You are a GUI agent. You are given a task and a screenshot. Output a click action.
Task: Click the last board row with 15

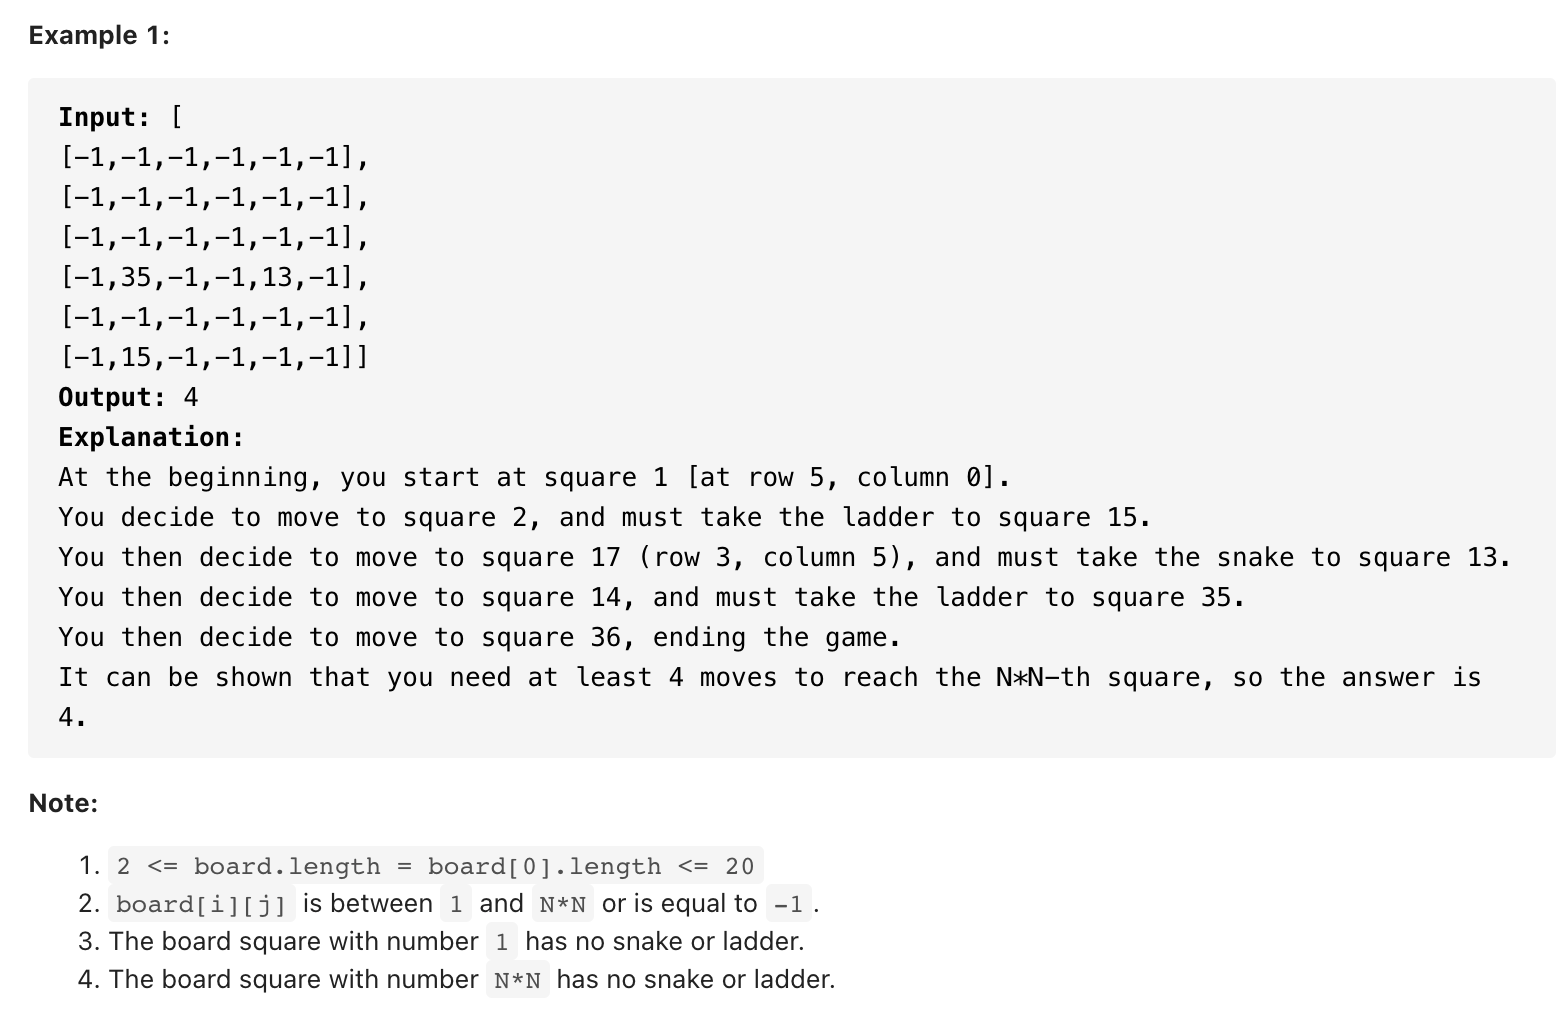coord(214,357)
